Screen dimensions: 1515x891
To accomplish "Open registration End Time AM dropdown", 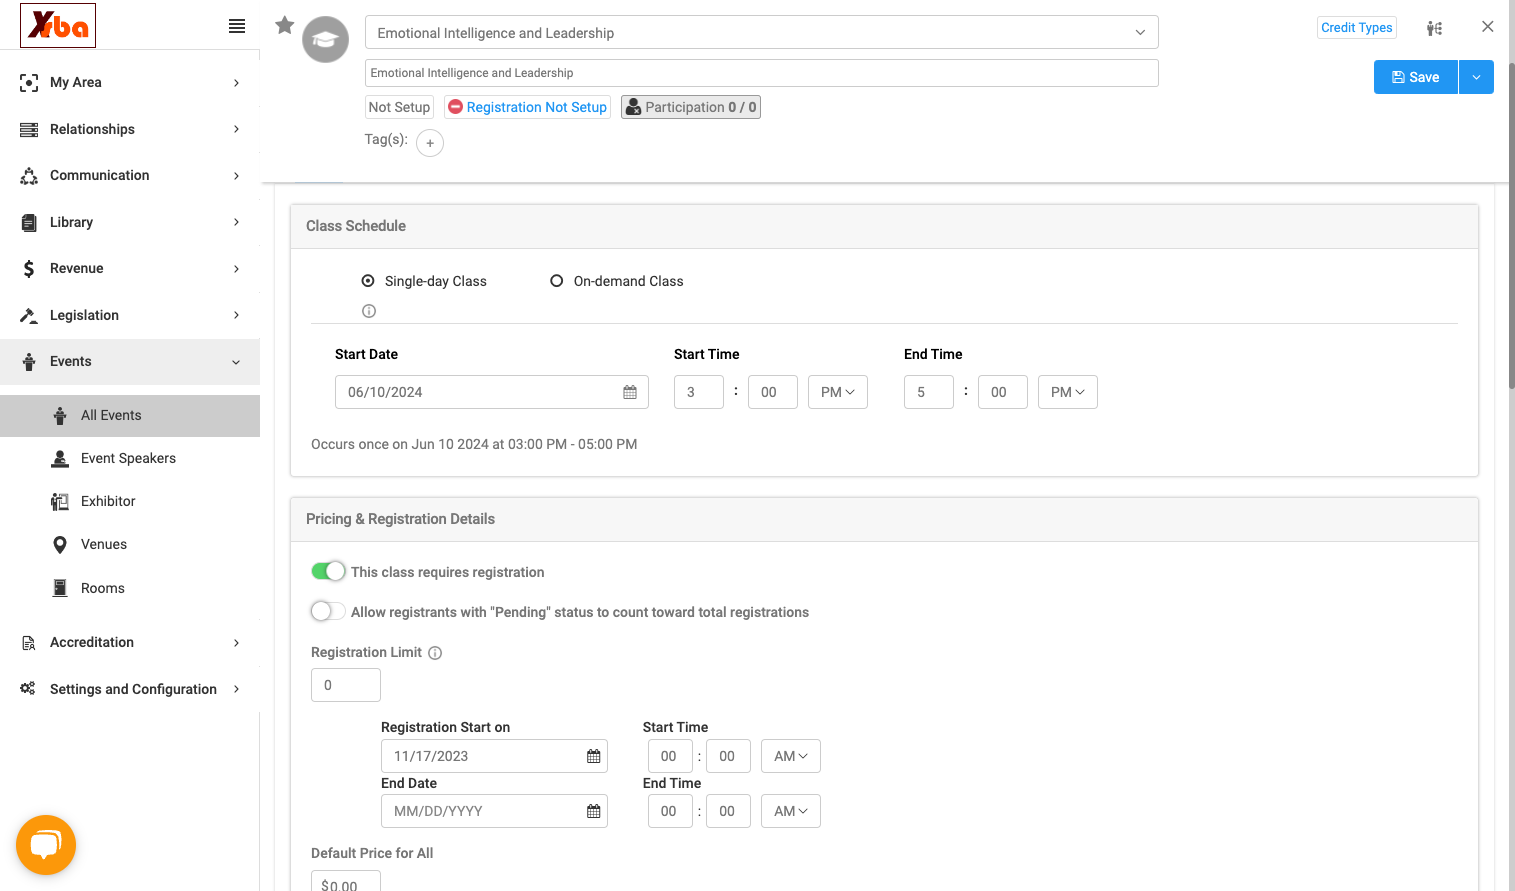I will point(791,811).
